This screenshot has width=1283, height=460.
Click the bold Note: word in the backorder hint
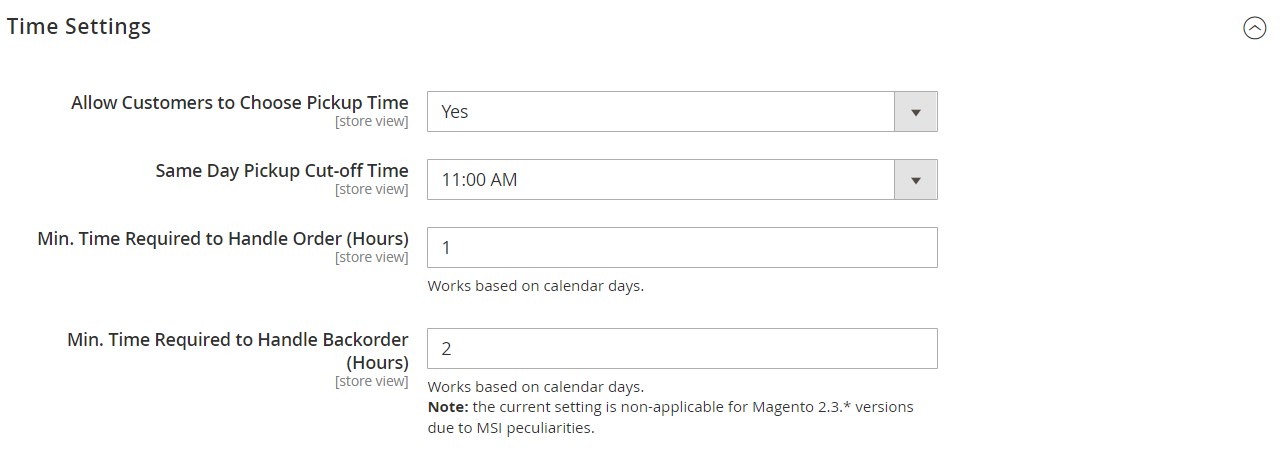pos(447,407)
